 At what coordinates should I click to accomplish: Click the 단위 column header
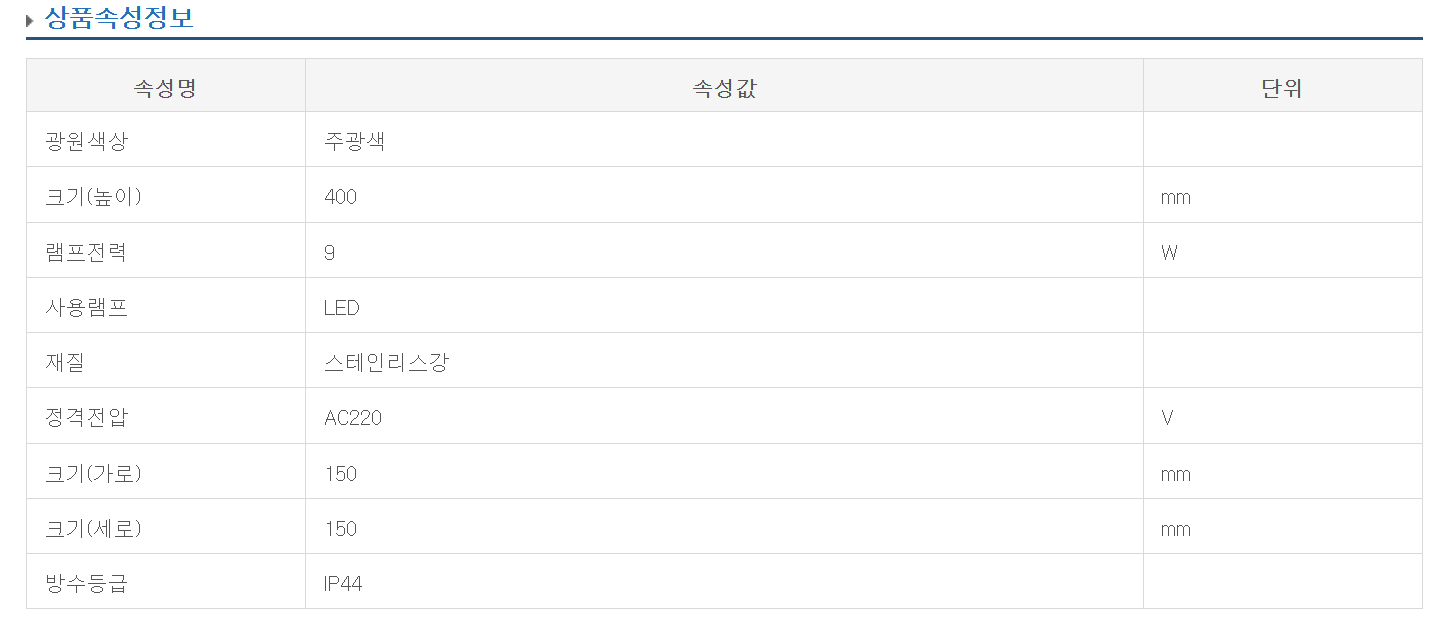click(x=1282, y=87)
